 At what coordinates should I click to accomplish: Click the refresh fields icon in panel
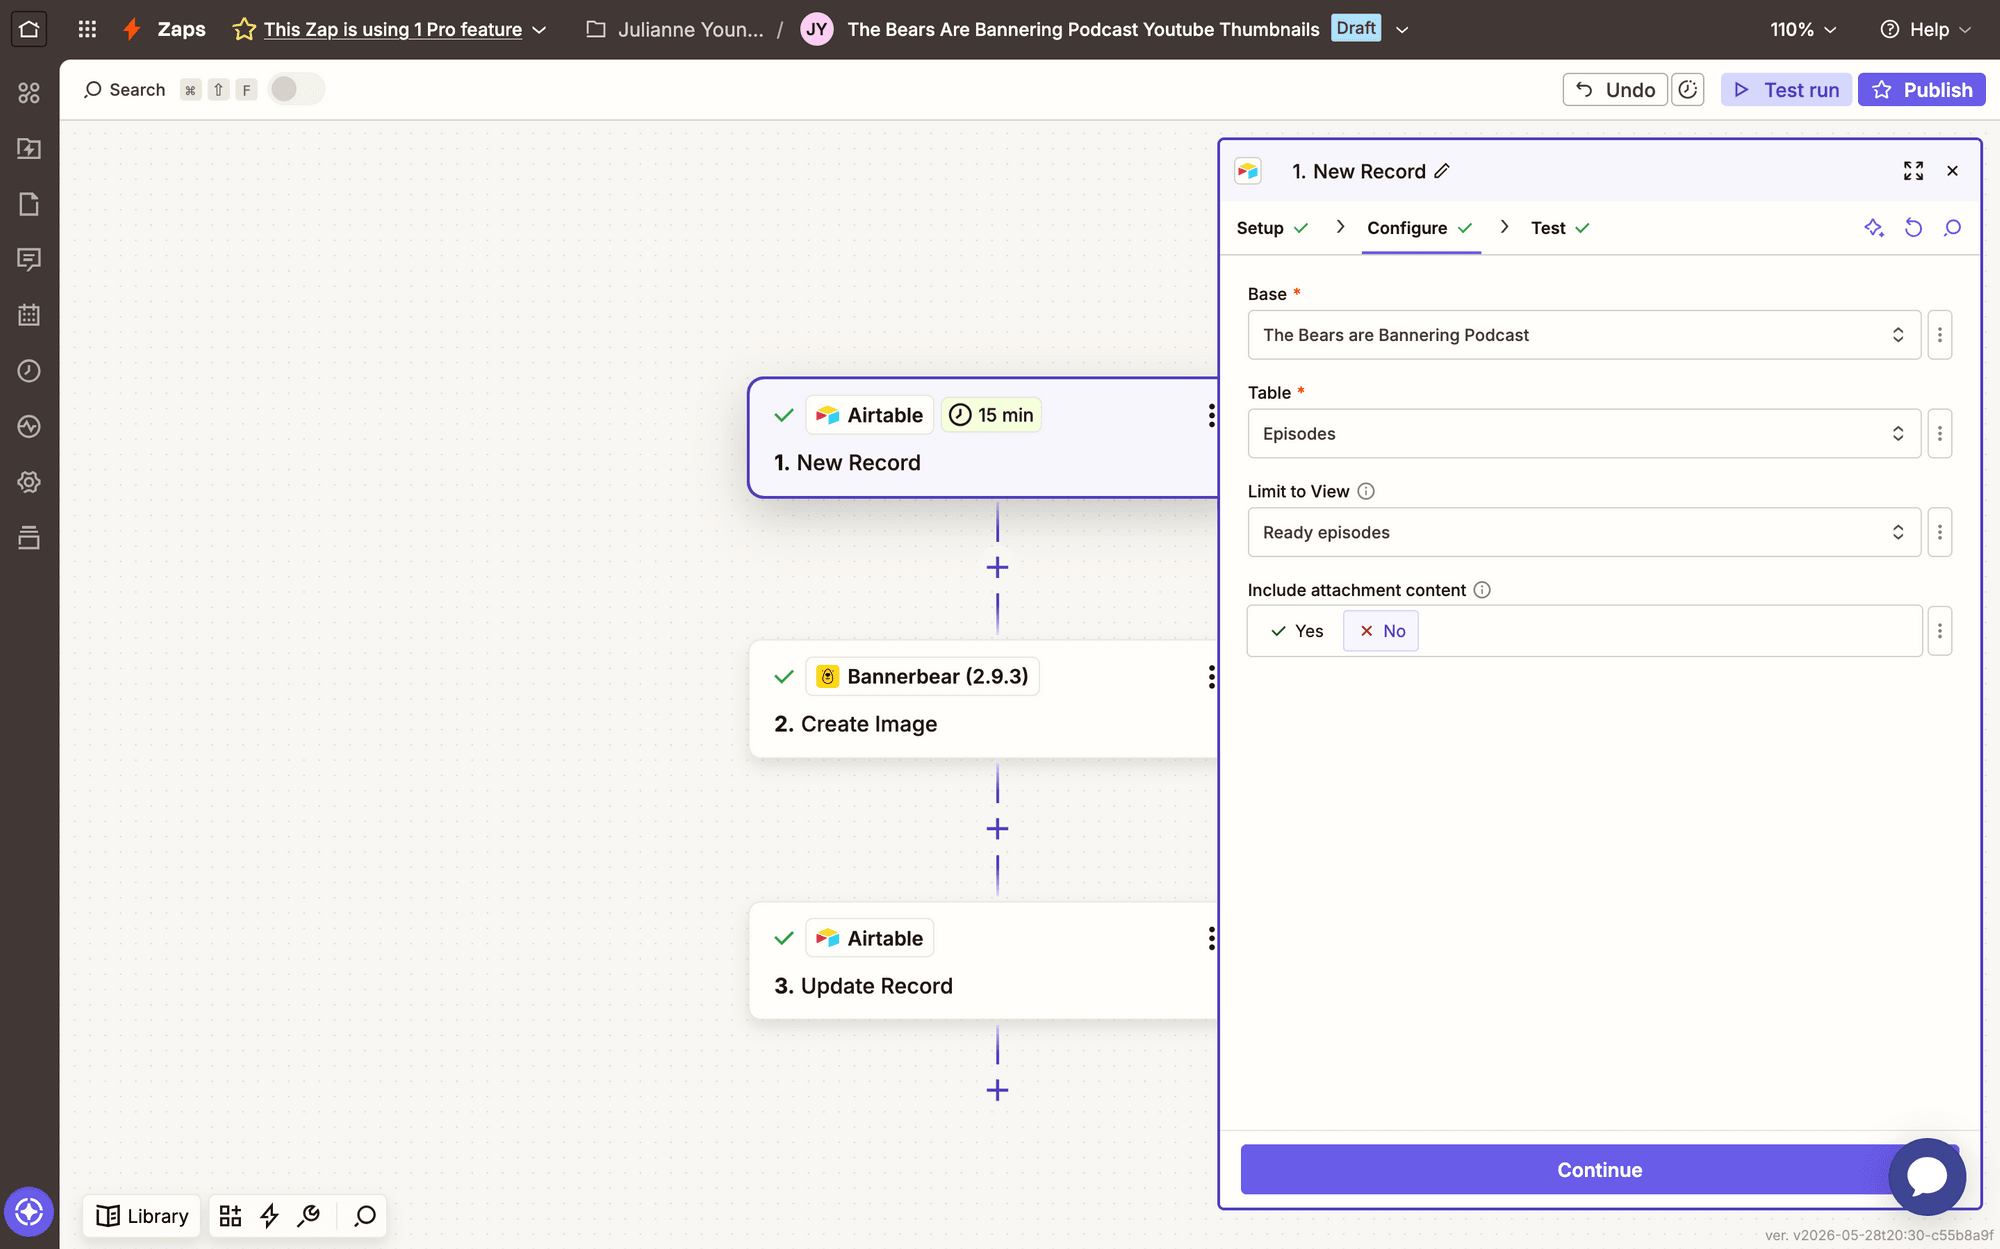pos(1913,228)
